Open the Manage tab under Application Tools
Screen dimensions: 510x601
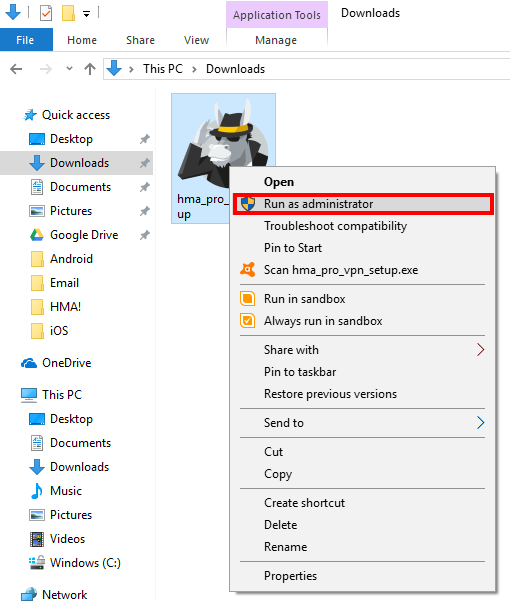pyautogui.click(x=276, y=40)
